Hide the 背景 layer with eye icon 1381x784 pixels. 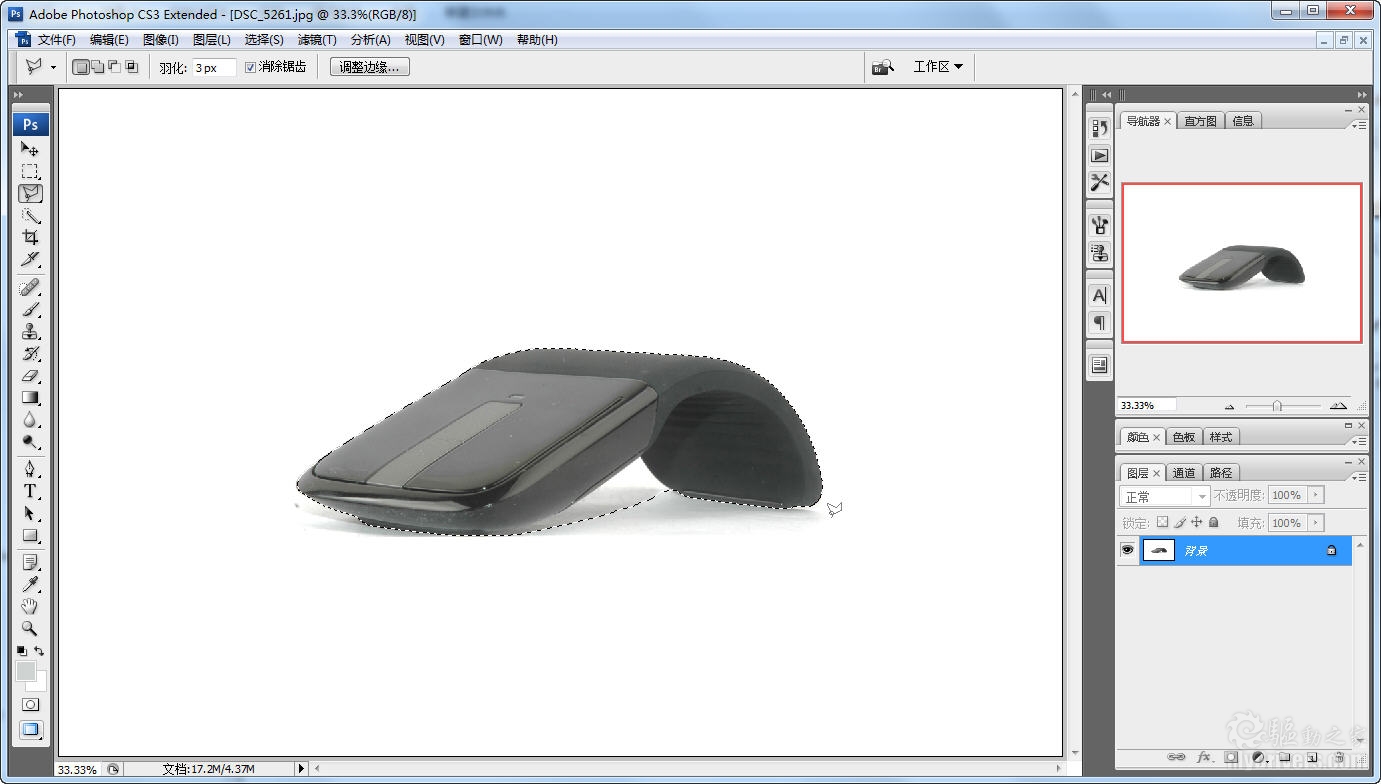pos(1128,550)
